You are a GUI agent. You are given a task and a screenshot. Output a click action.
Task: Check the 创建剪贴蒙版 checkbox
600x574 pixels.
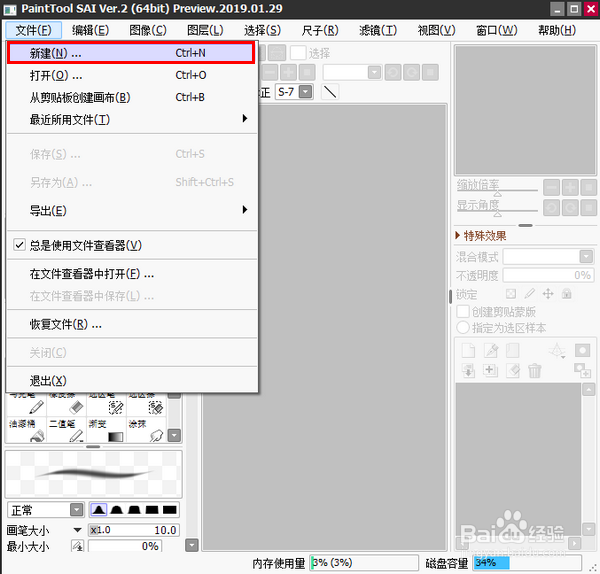[463, 311]
